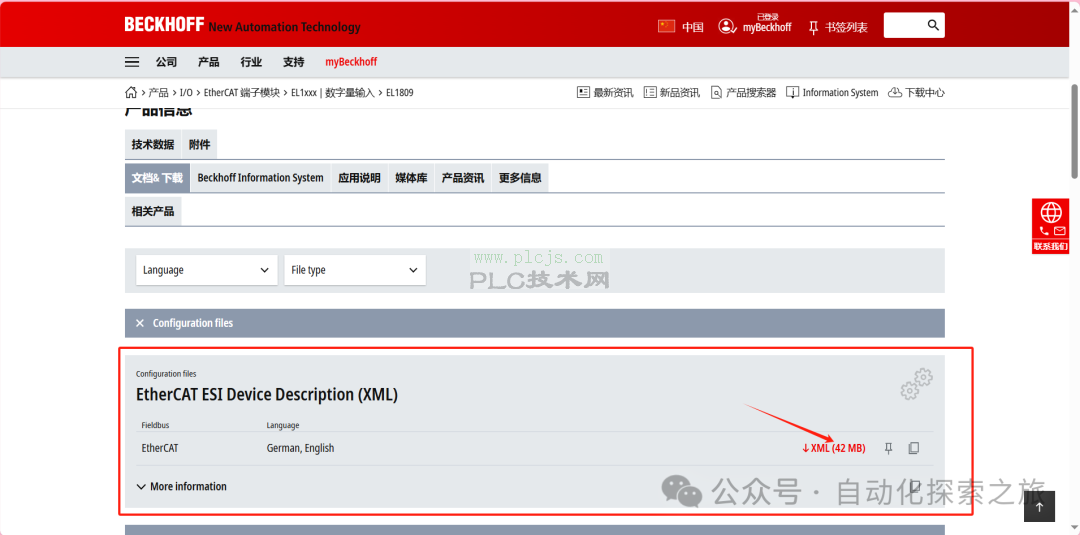Switch to the 更多信息 tab
Screen dimensions: 1080x535
(520, 178)
